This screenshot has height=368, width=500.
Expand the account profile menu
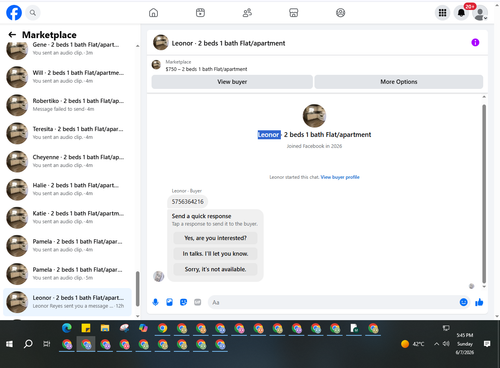[x=480, y=13]
